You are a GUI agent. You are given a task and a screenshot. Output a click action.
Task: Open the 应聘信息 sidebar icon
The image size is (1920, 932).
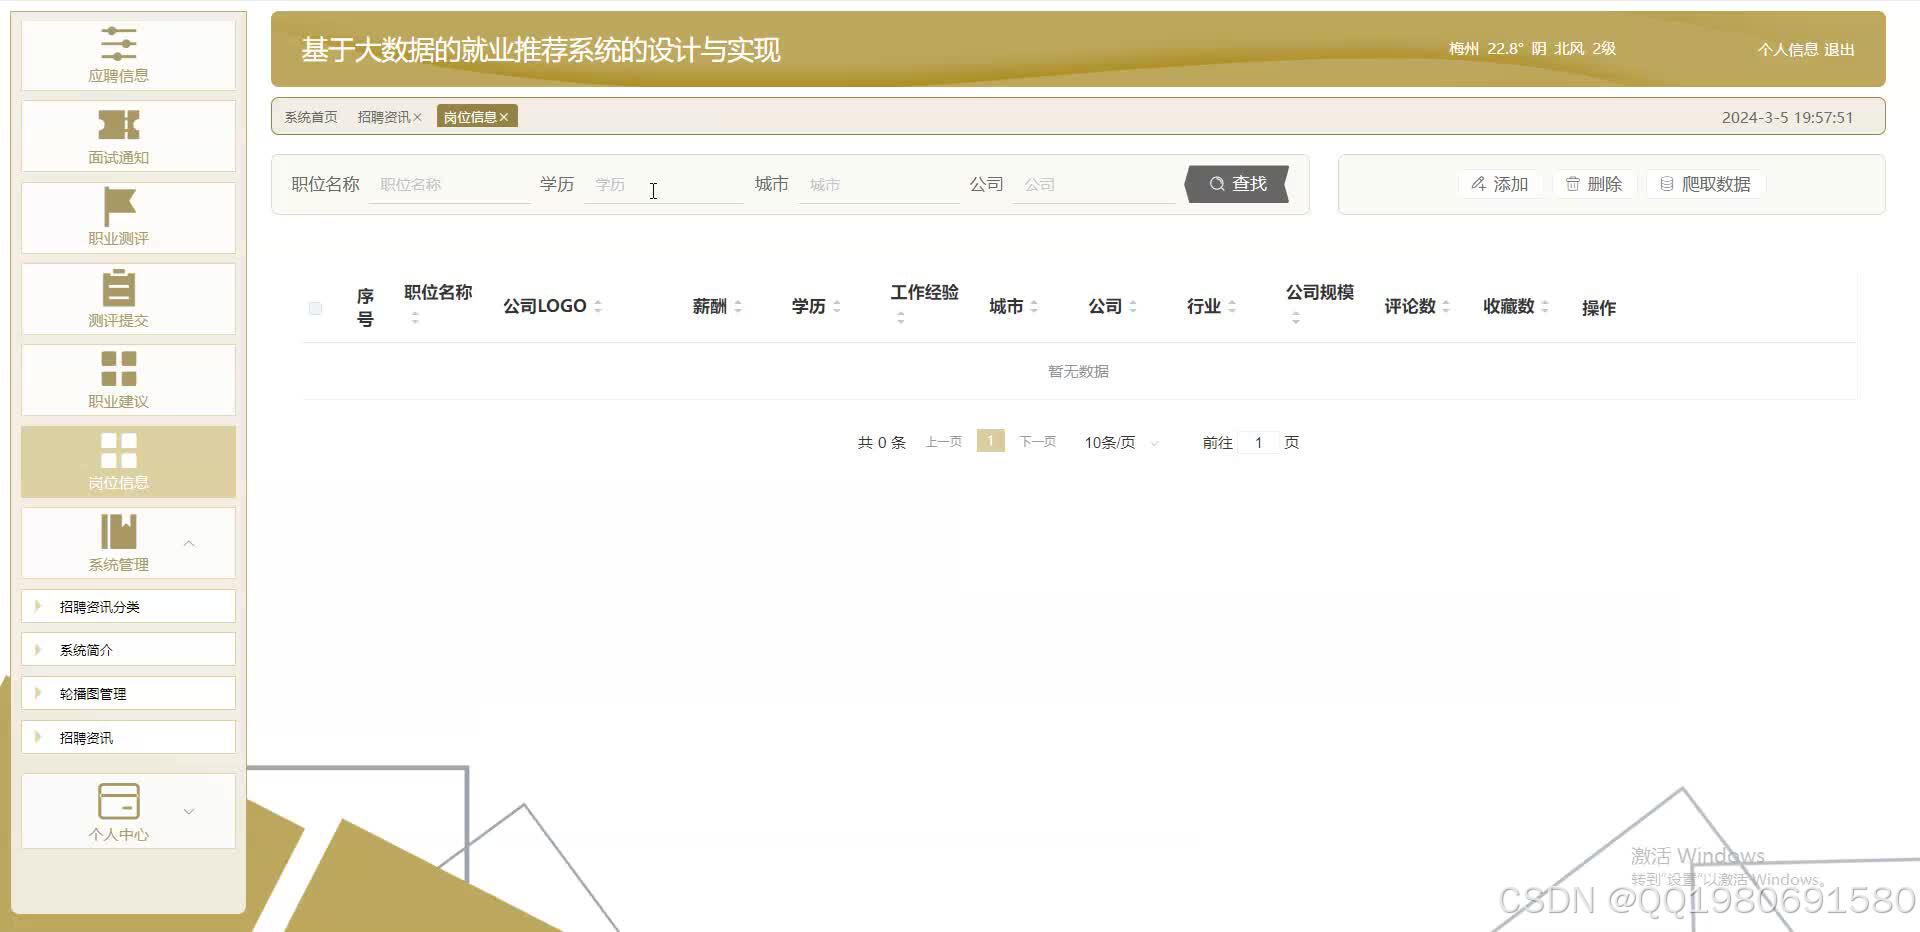tap(119, 45)
